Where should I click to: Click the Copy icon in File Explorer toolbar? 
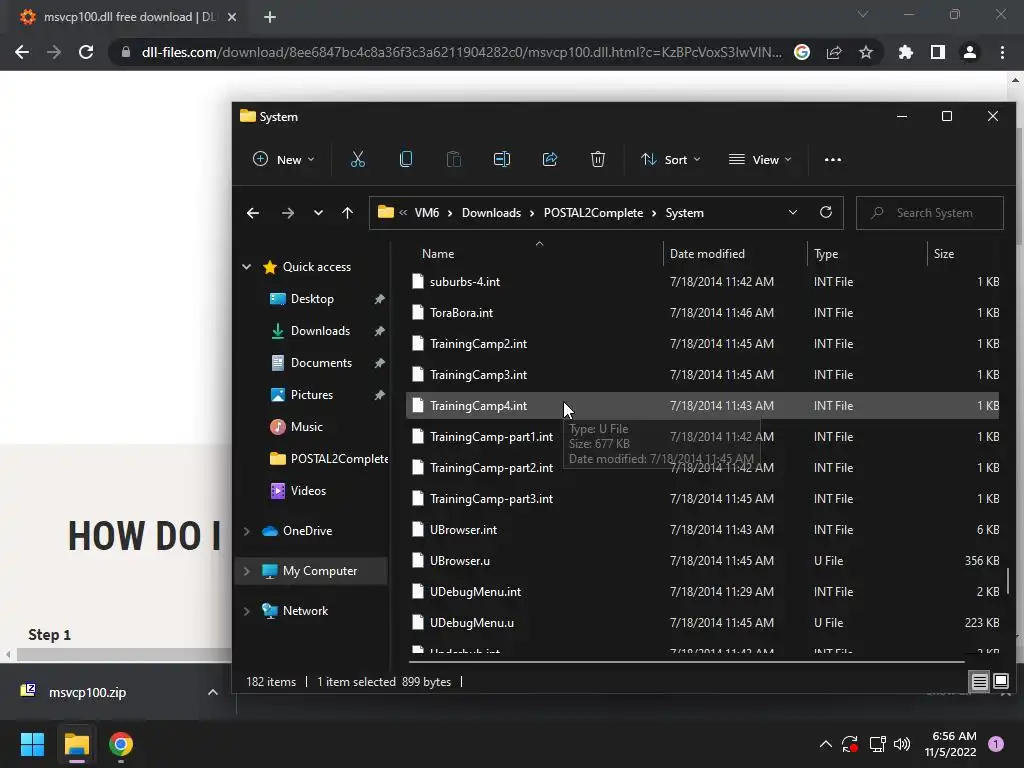click(406, 159)
